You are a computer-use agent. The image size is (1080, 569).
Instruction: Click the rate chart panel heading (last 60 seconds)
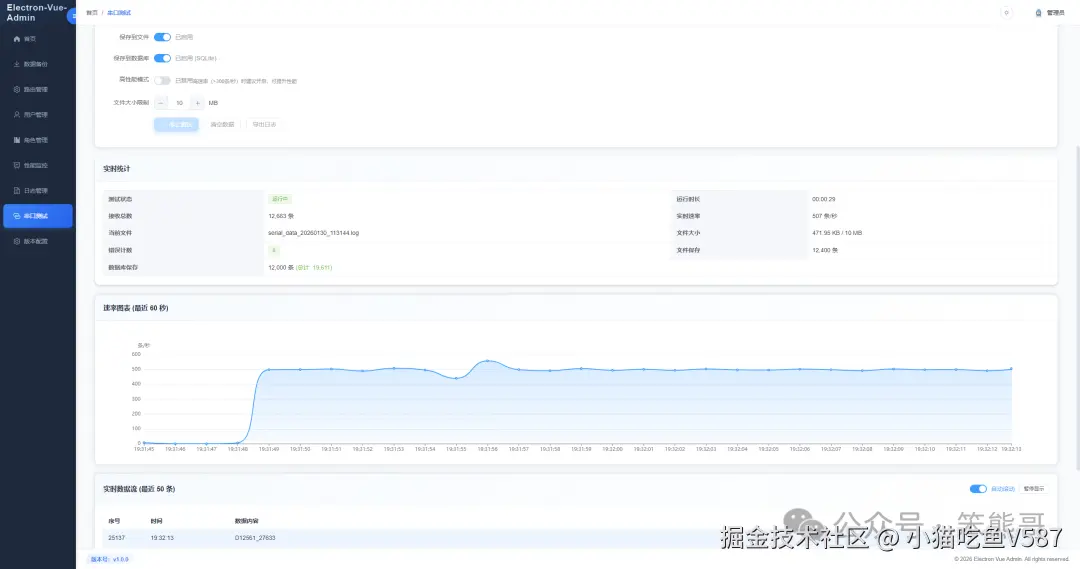[x=136, y=308]
